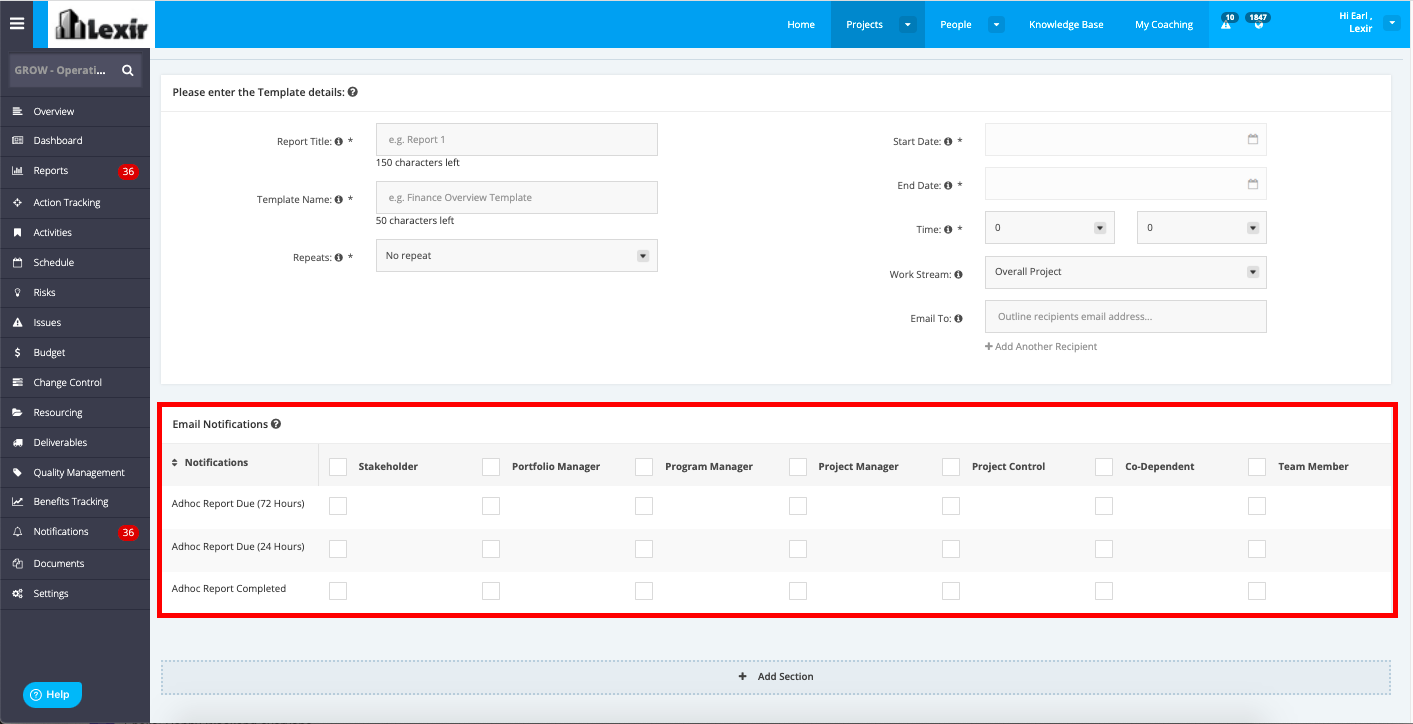
Task: Check Project Manager for Adhoc Report Due (24 Hours)
Action: (798, 549)
